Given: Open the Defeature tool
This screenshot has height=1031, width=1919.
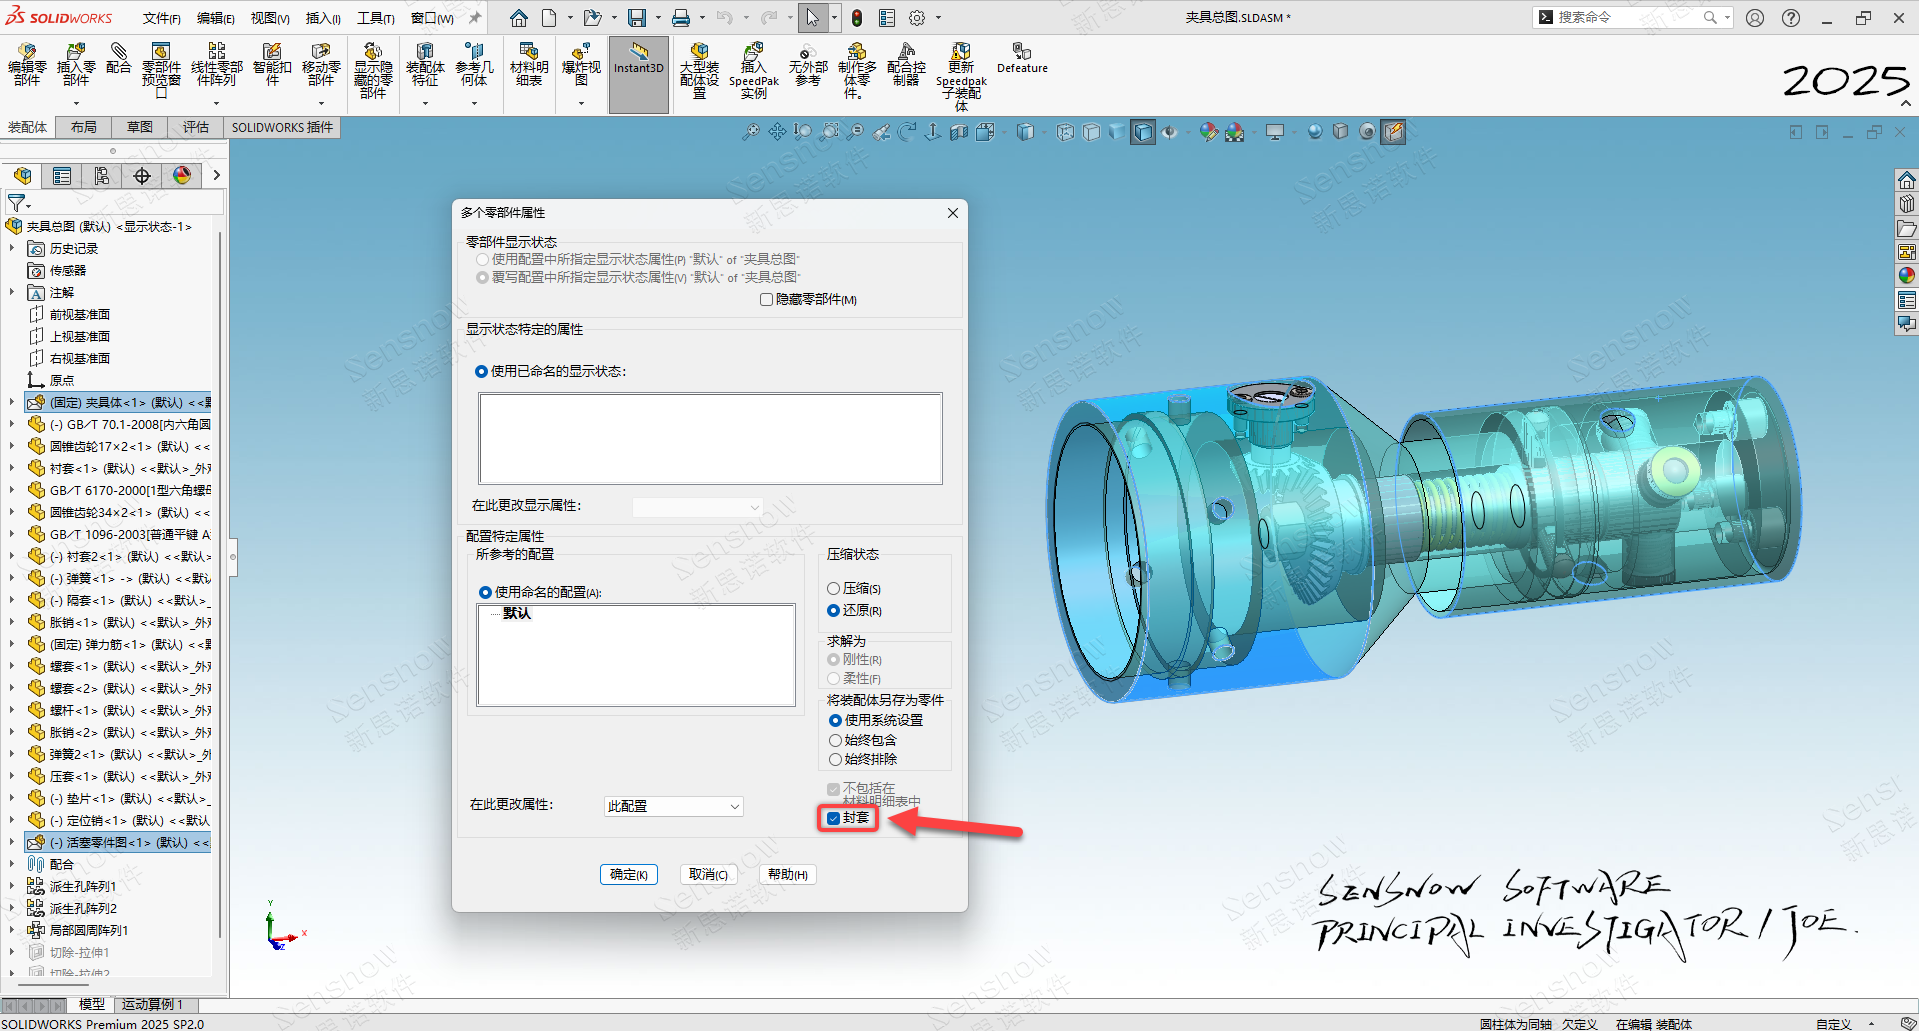Looking at the screenshot, I should (1021, 58).
